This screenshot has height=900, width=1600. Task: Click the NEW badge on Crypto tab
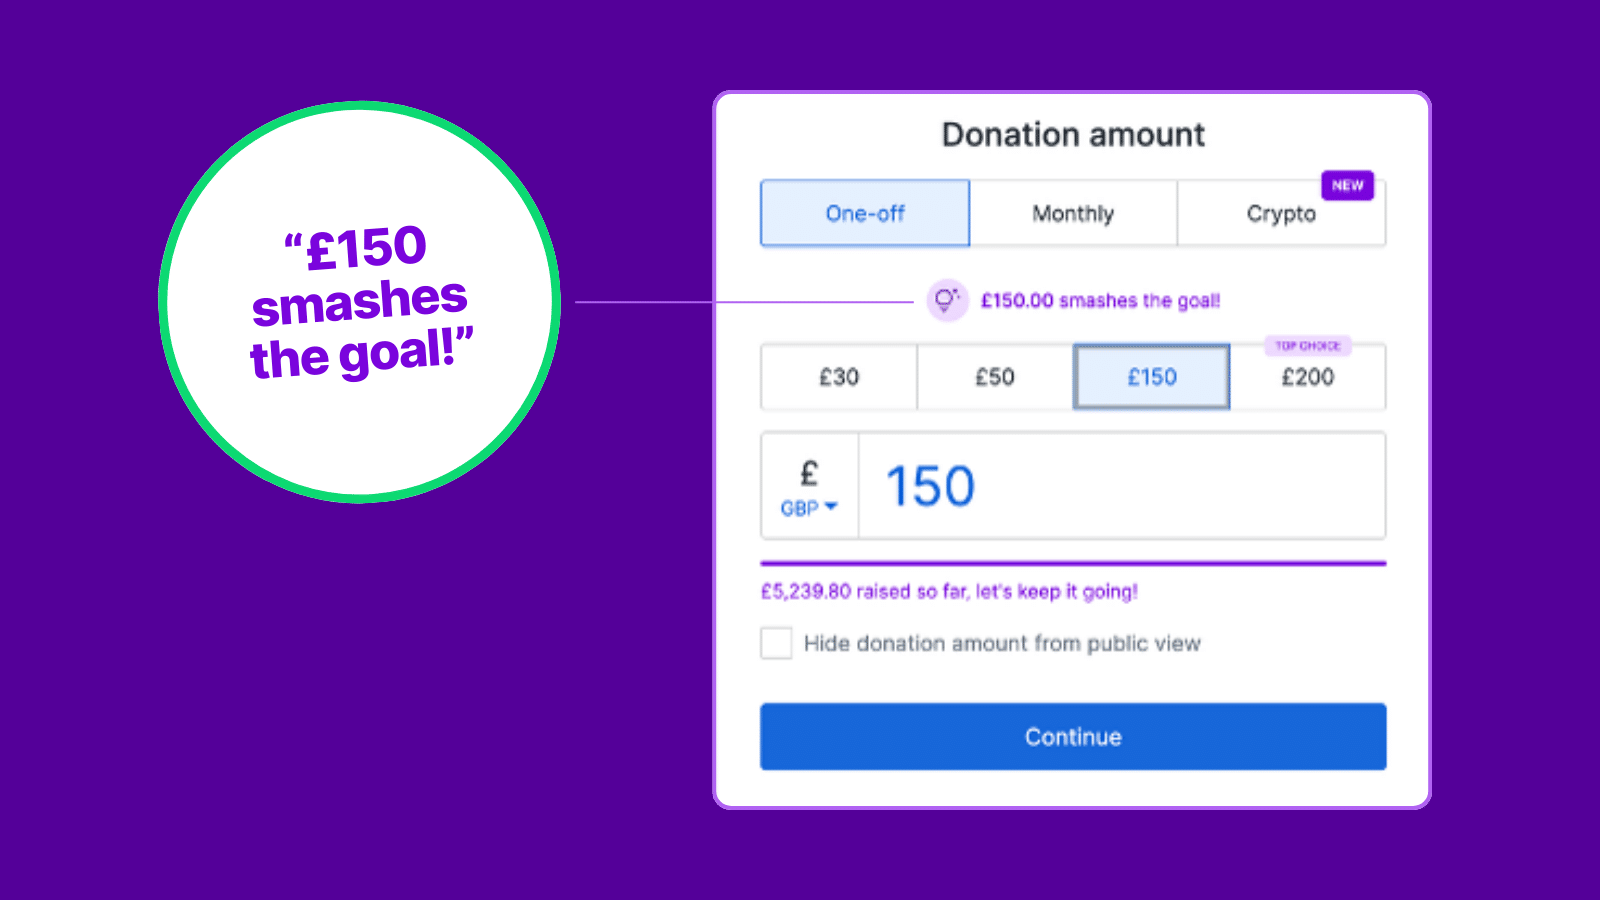click(x=1347, y=185)
